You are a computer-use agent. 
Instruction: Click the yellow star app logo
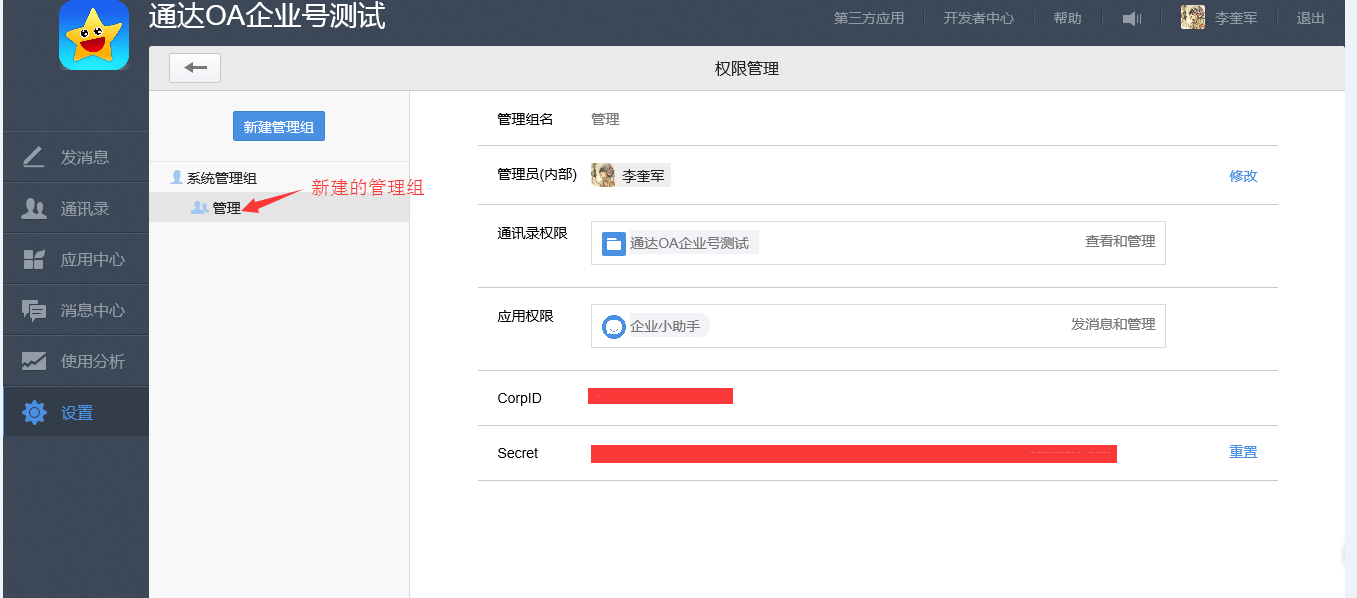click(94, 36)
